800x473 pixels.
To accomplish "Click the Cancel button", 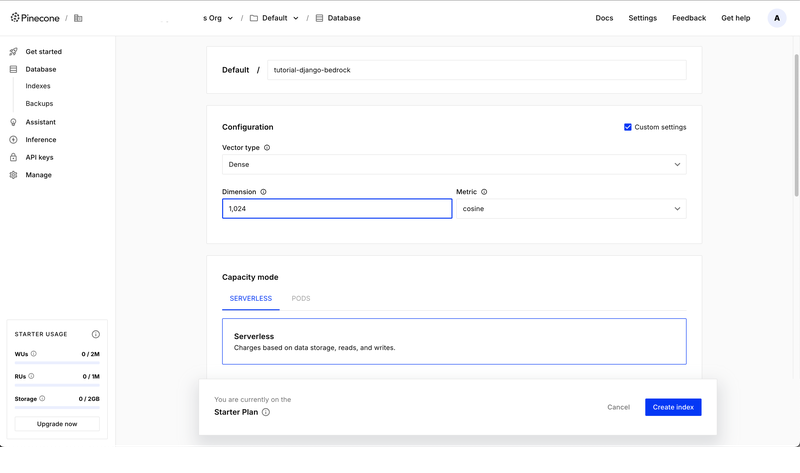I will pyautogui.click(x=618, y=407).
